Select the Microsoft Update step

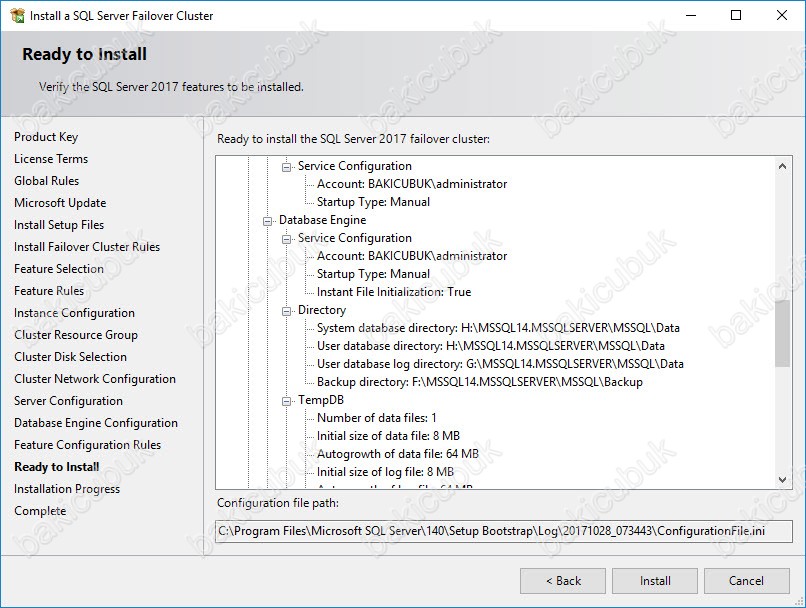60,203
